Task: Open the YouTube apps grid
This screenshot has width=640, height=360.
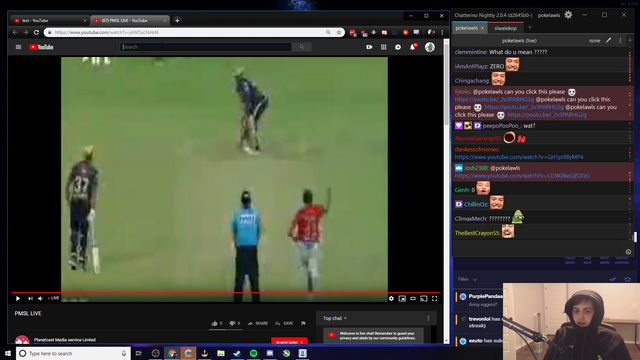Action: [383, 47]
